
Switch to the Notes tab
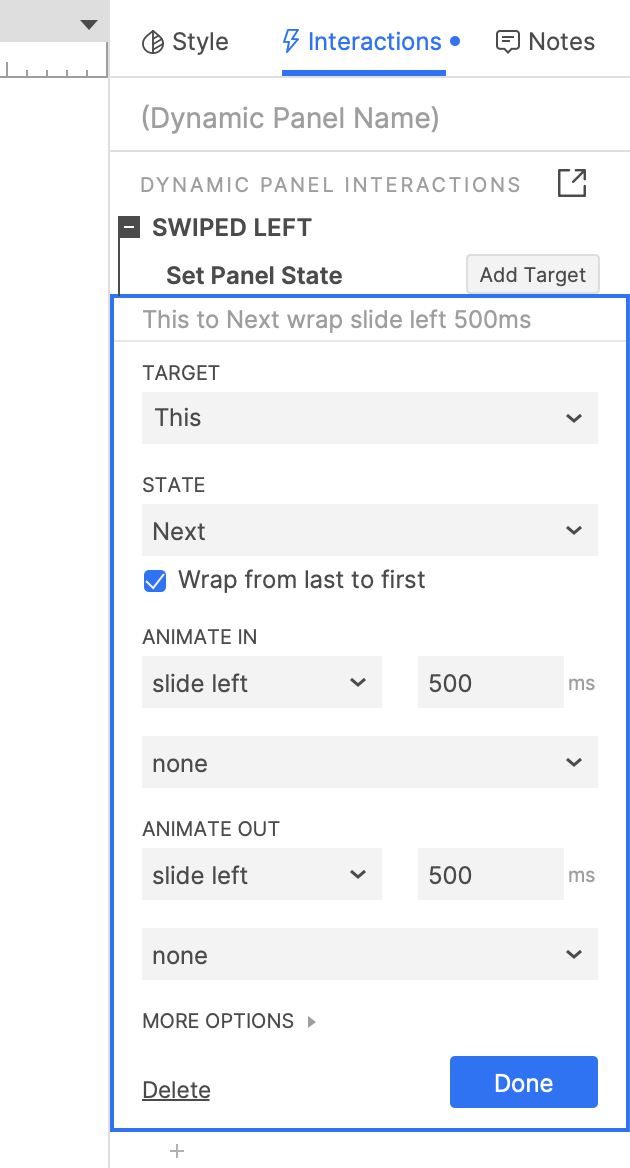(545, 42)
